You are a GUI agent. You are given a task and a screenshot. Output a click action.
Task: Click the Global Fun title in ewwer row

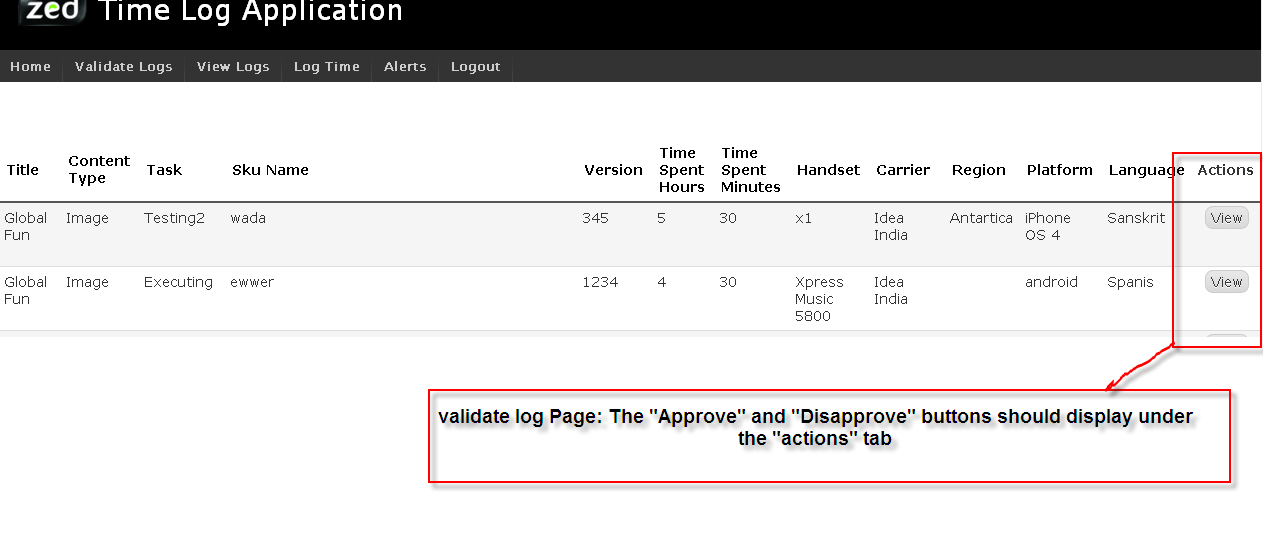[25, 290]
